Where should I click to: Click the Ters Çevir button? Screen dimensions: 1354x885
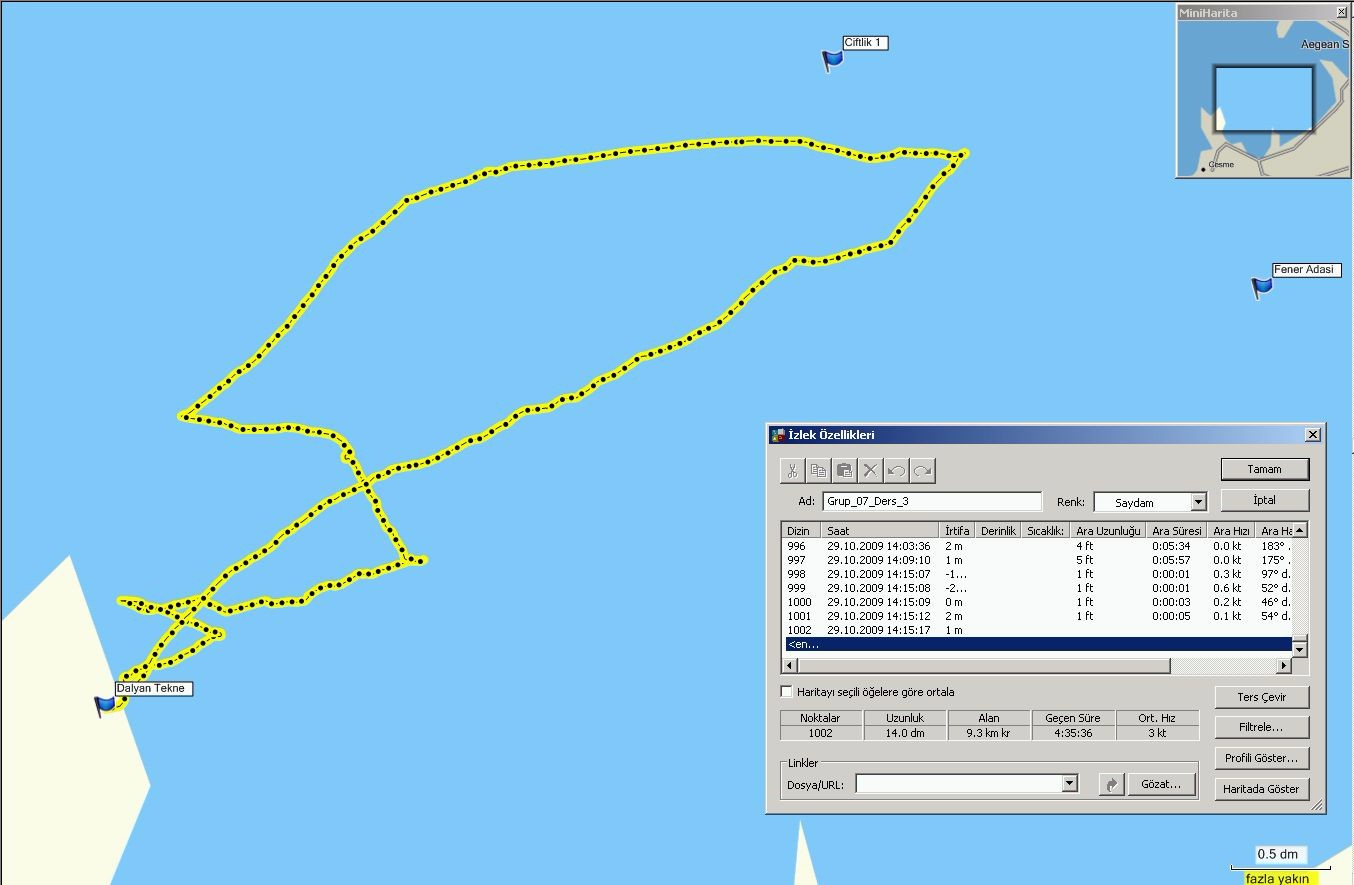point(1262,697)
